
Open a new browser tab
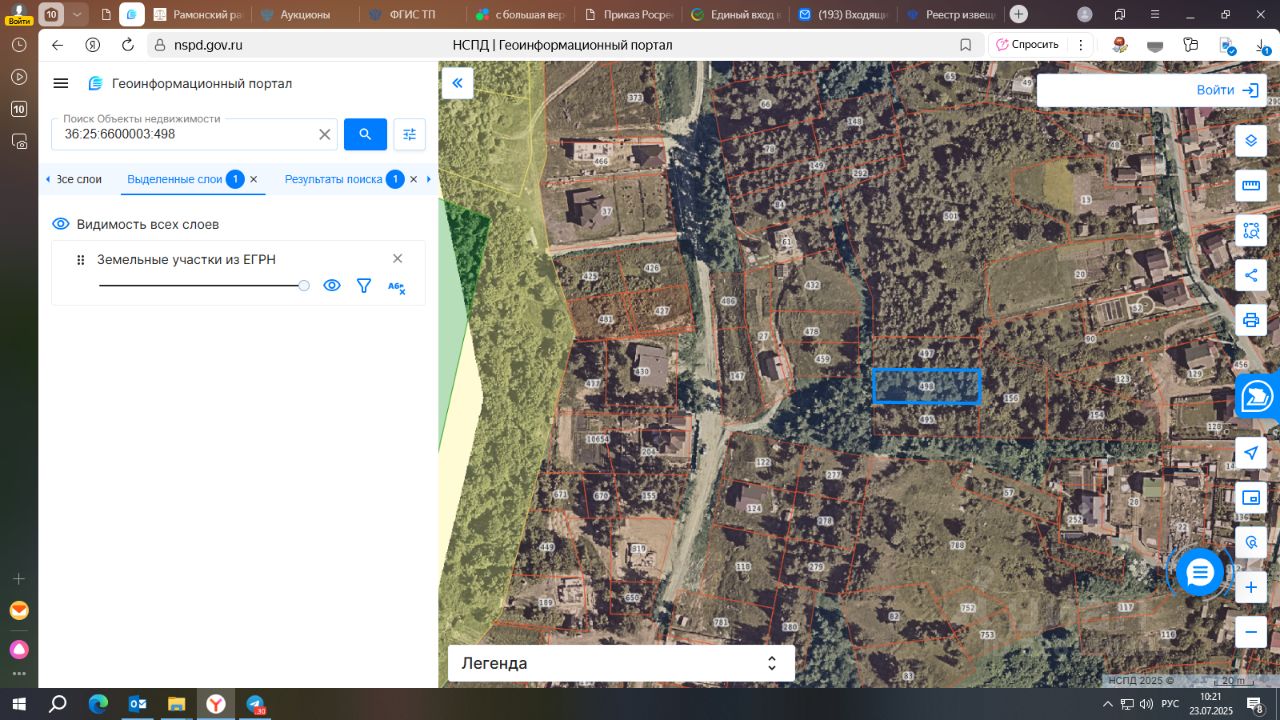[x=1018, y=14]
